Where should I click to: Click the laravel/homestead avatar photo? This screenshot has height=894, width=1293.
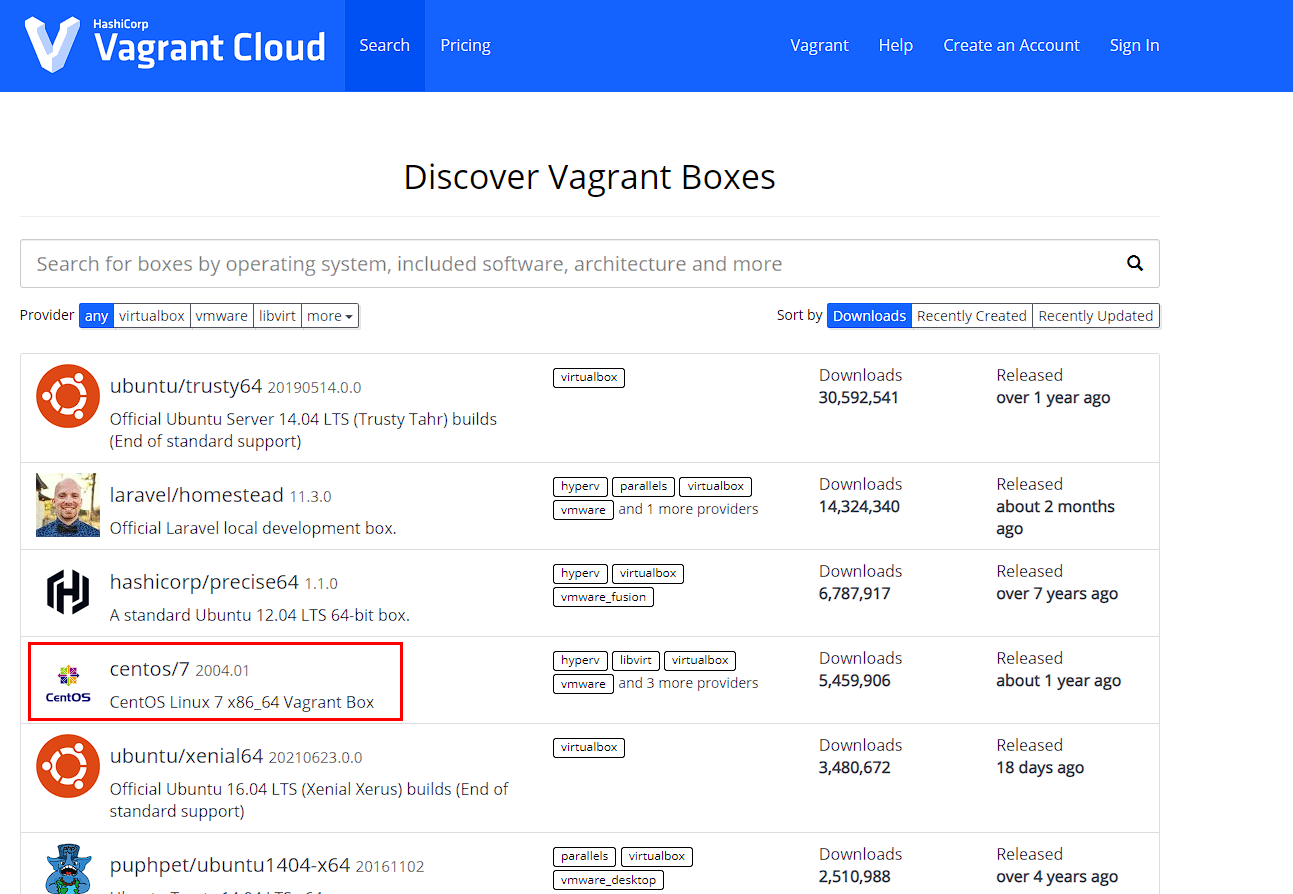coord(68,505)
